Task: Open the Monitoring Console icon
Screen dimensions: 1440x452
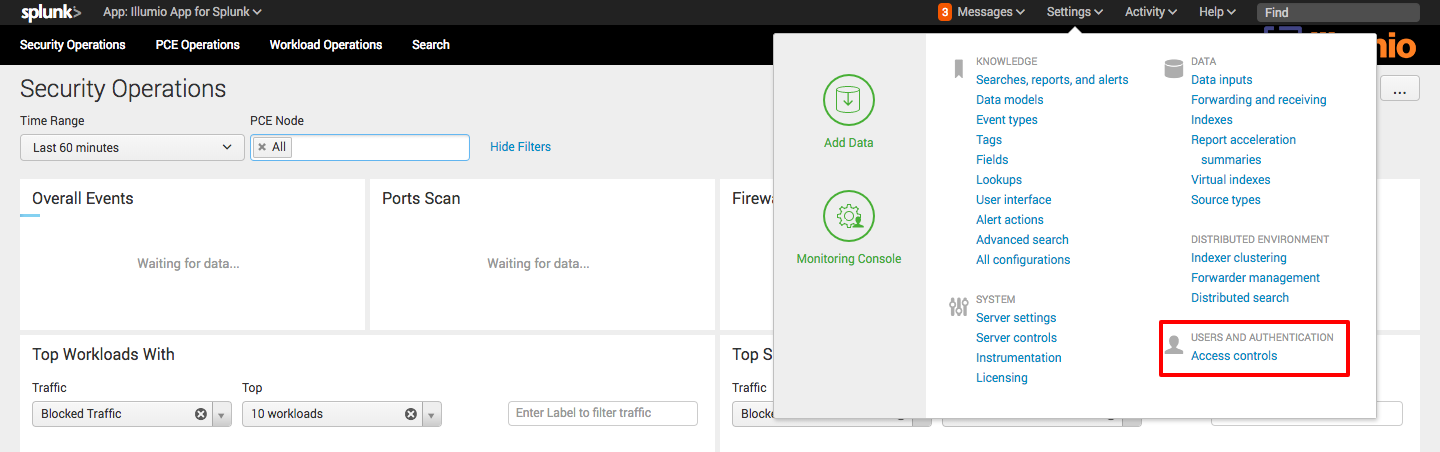Action: pyautogui.click(x=848, y=216)
